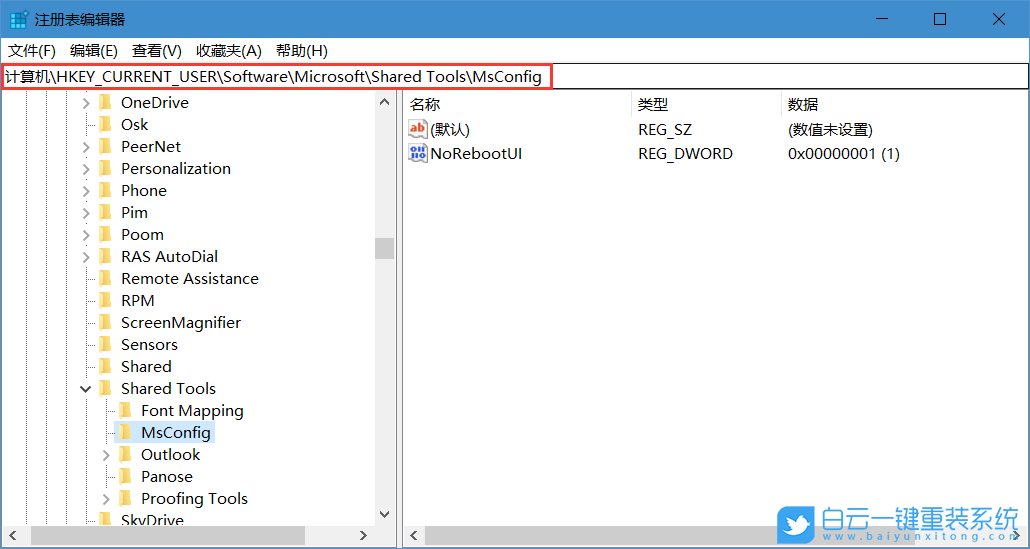1030x549 pixels.
Task: Click the REG_DWORD type cell
Action: click(685, 154)
